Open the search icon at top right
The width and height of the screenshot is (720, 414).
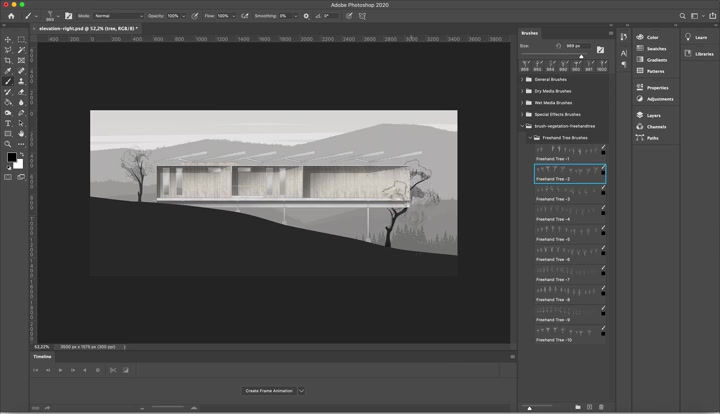point(681,17)
